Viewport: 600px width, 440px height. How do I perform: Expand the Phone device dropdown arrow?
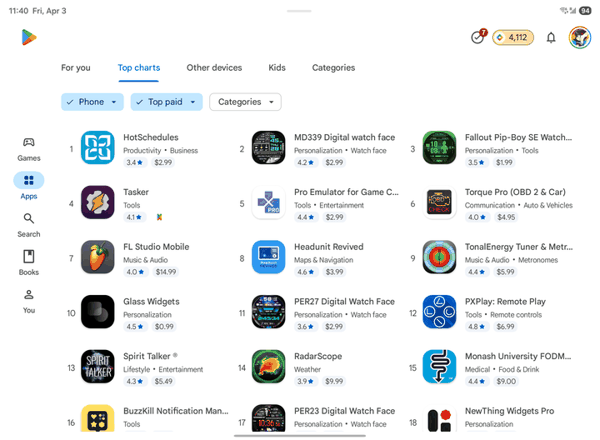[x=114, y=102]
